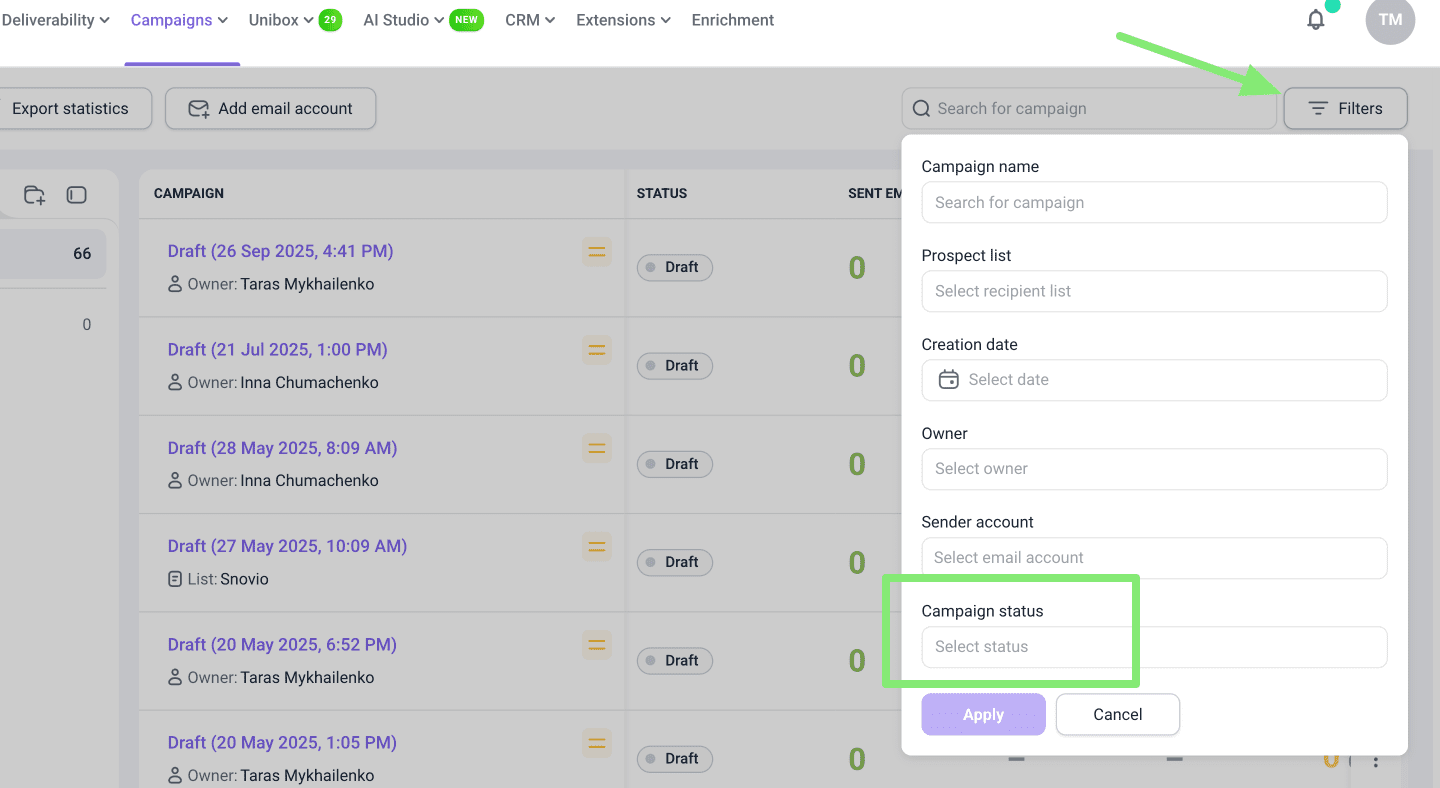Click the Filters button
Screen dimensions: 1440x788
[1345, 109]
